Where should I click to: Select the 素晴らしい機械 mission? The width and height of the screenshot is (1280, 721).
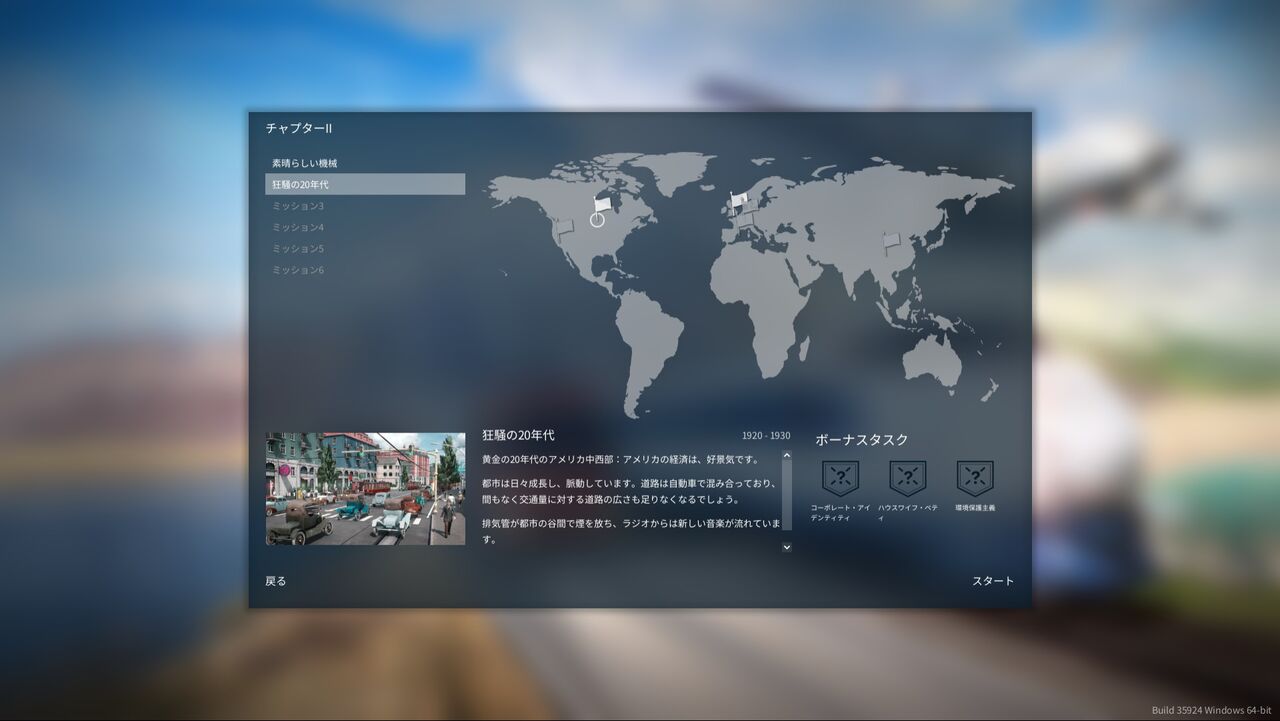coord(365,163)
